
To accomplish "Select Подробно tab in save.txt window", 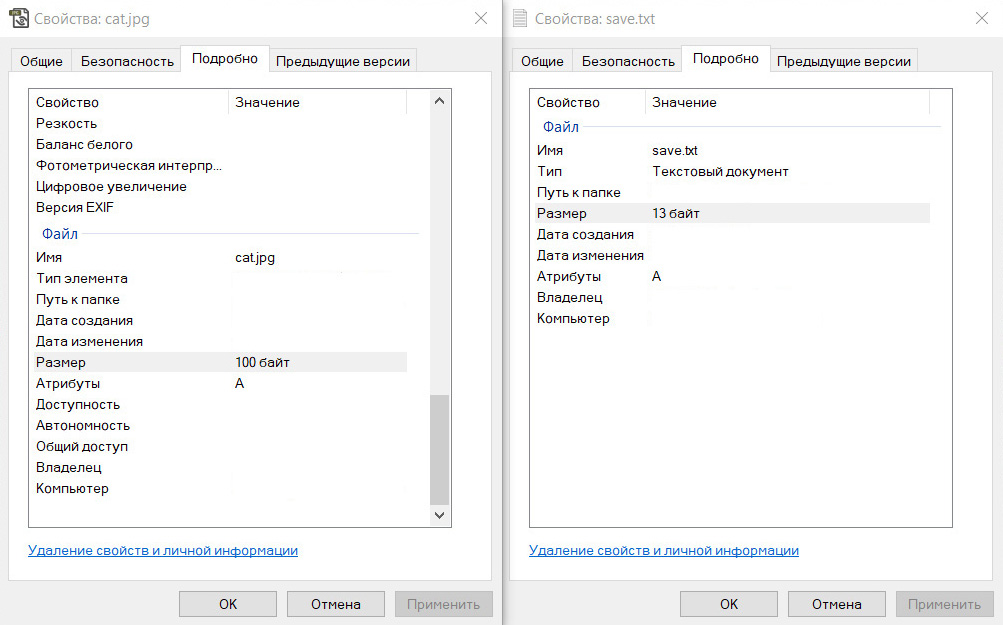I will pos(726,59).
